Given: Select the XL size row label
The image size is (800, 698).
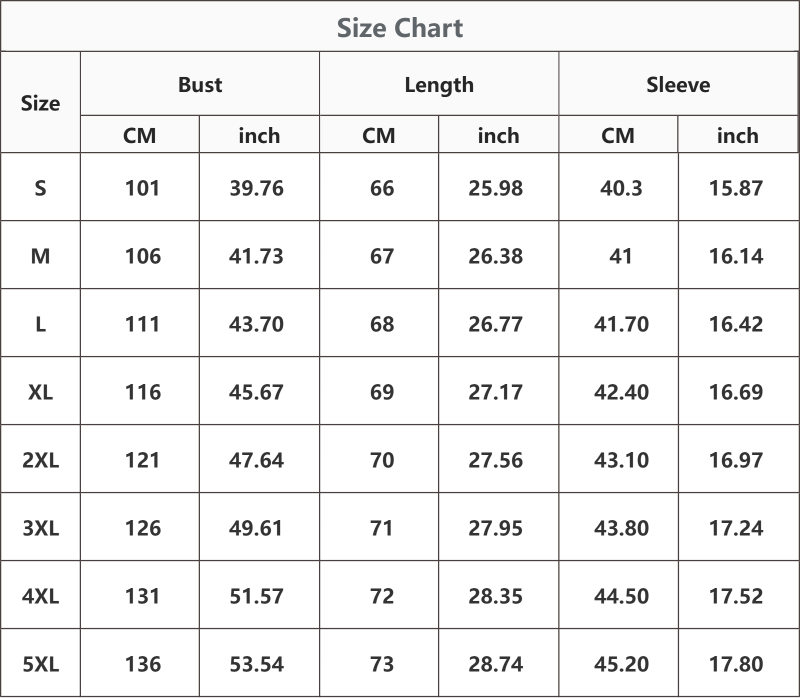Looking at the screenshot, I should click(x=40, y=392).
